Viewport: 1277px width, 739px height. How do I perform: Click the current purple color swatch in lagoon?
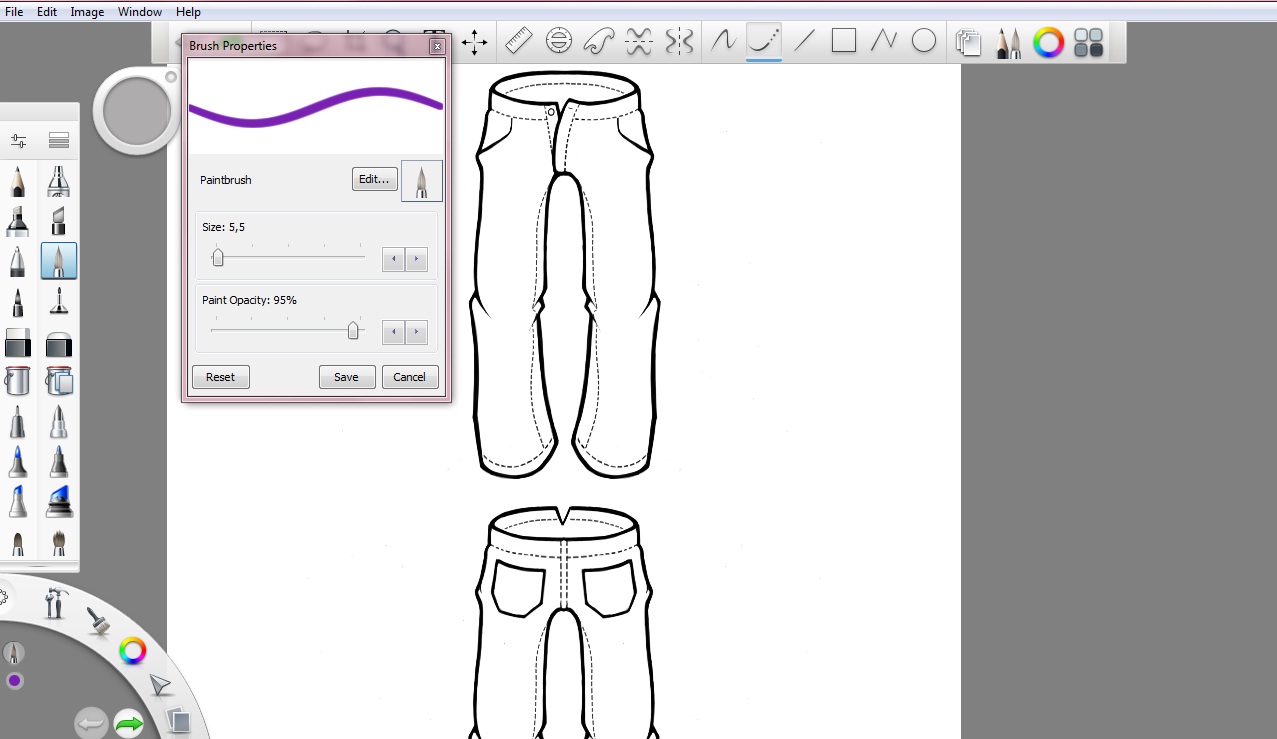tap(14, 681)
